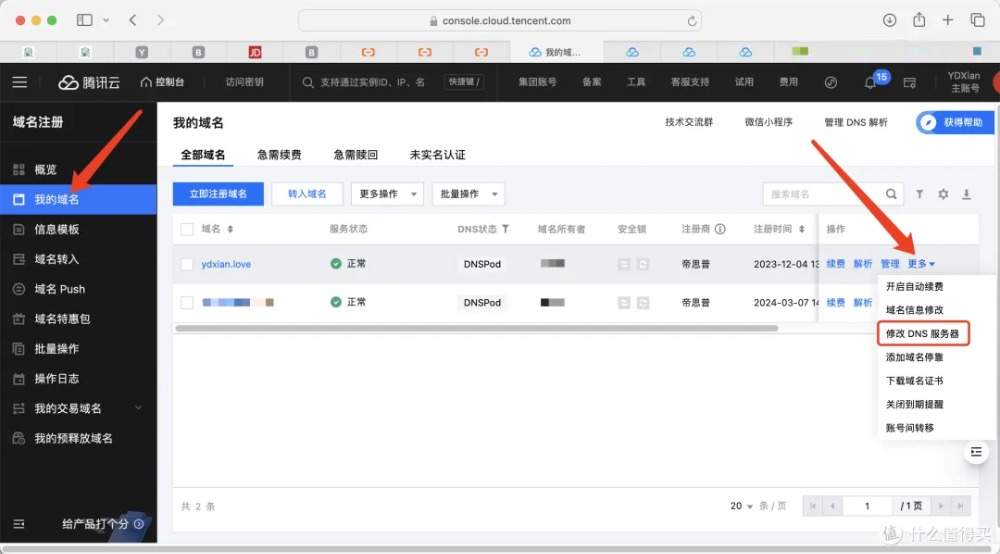
Task: Click the Safari sidebar toggle icon
Action: point(85,20)
